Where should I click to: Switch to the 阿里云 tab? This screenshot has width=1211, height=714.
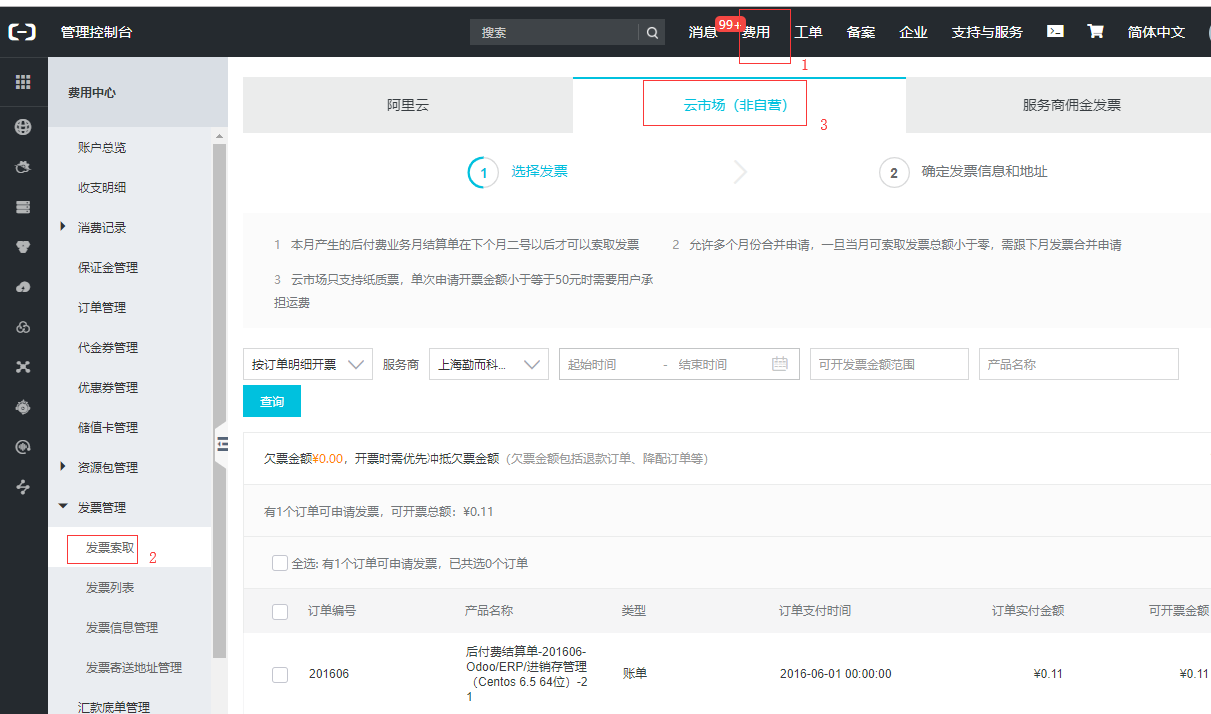(408, 105)
